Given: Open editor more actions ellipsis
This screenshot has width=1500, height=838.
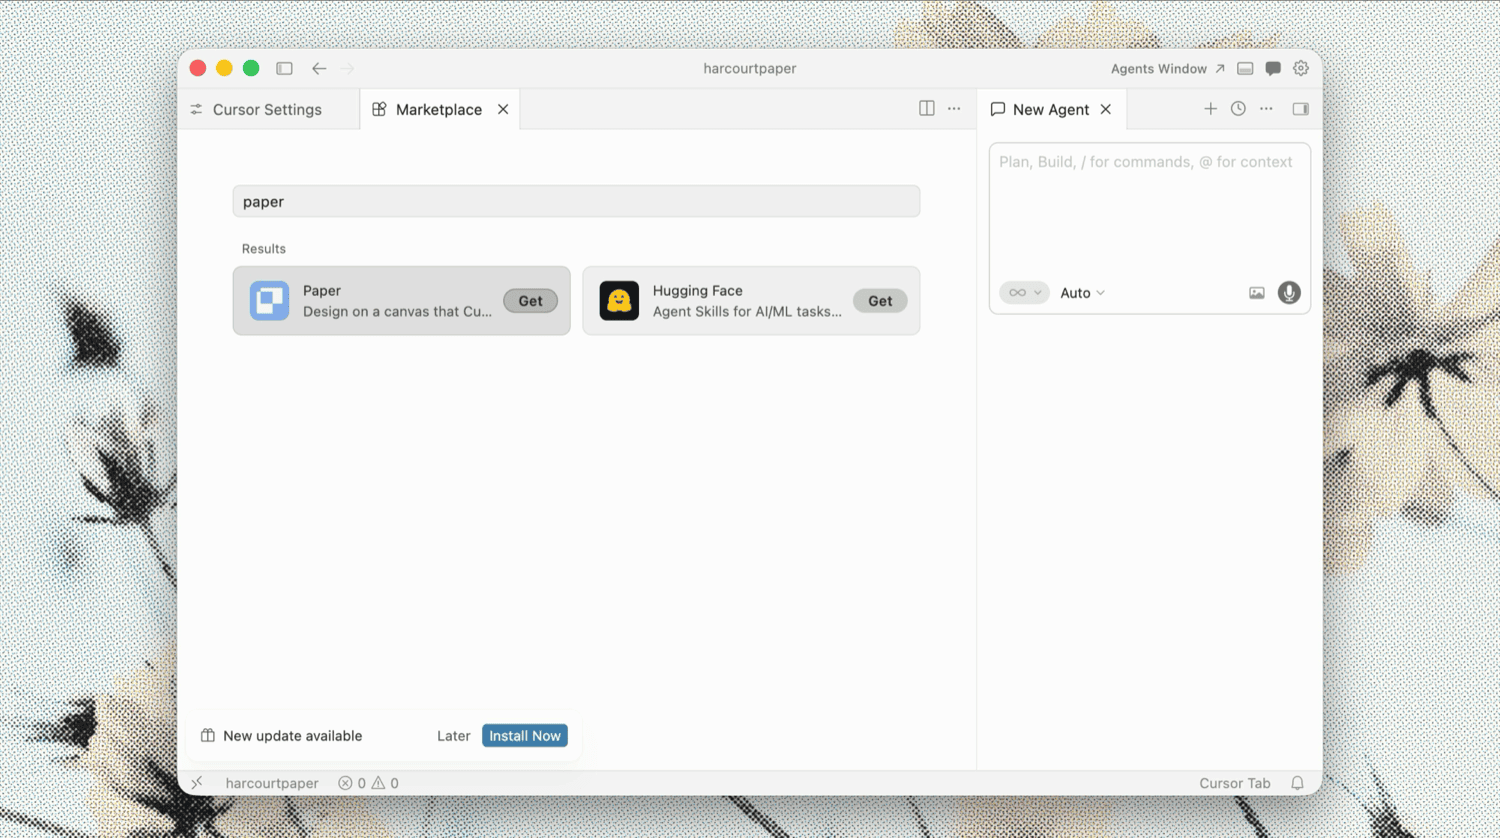Looking at the screenshot, I should (954, 108).
